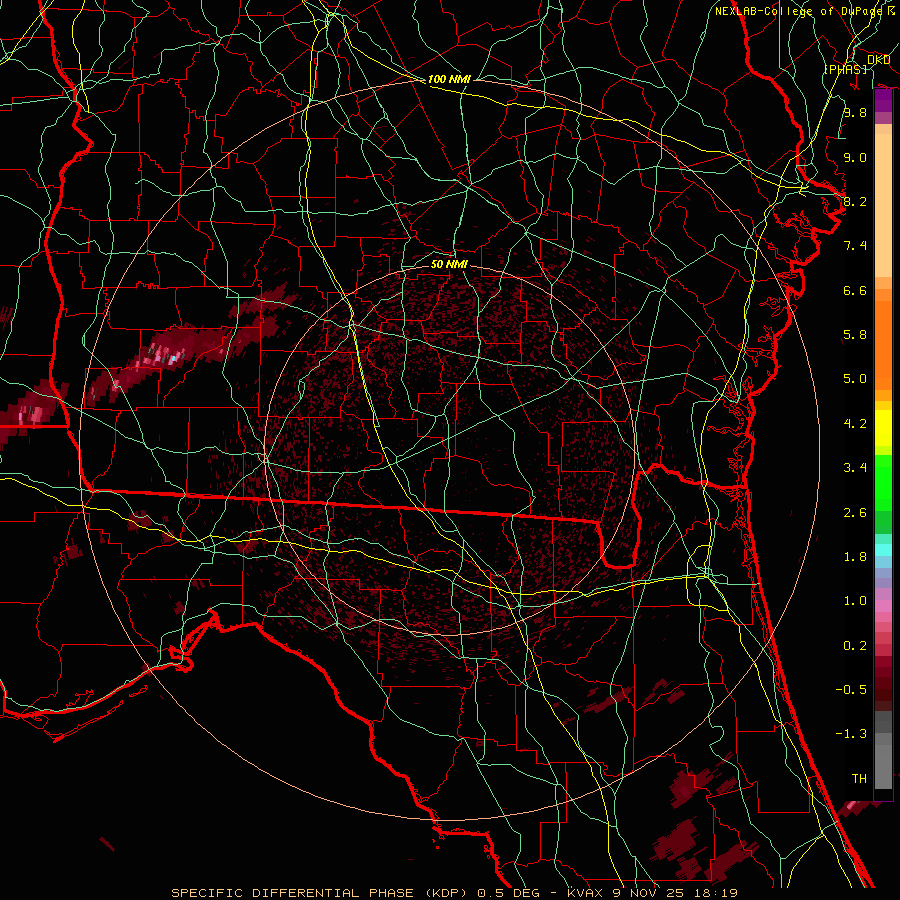Select the 4.2 legend value

point(855,424)
